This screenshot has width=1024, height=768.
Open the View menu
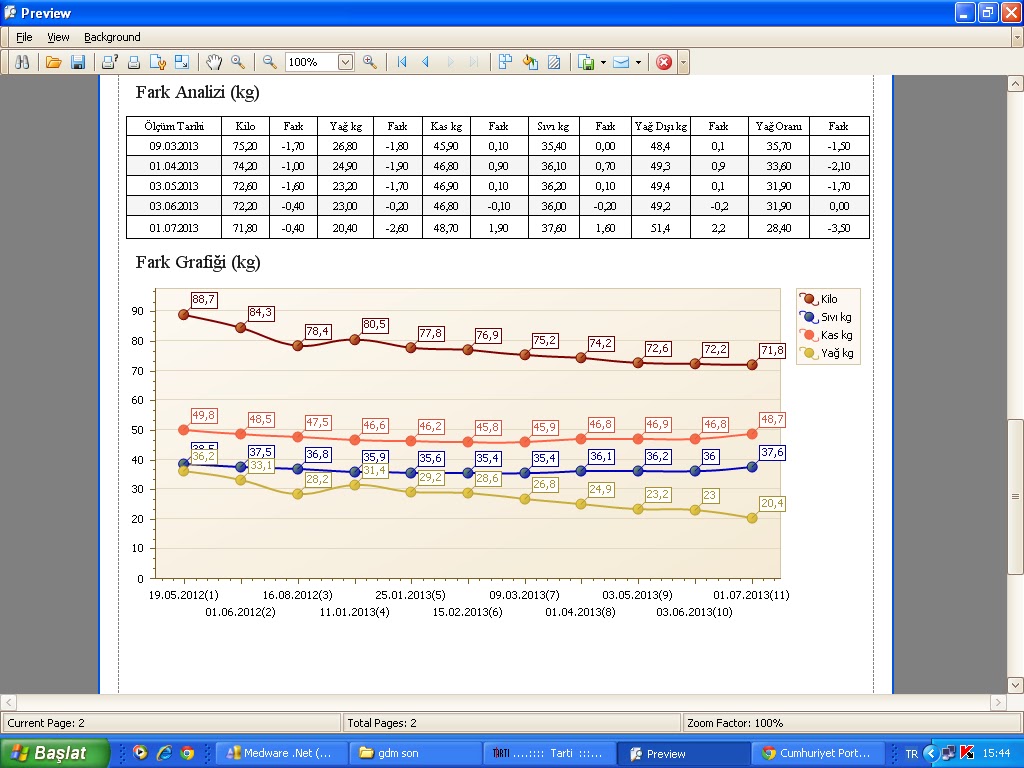pos(58,37)
